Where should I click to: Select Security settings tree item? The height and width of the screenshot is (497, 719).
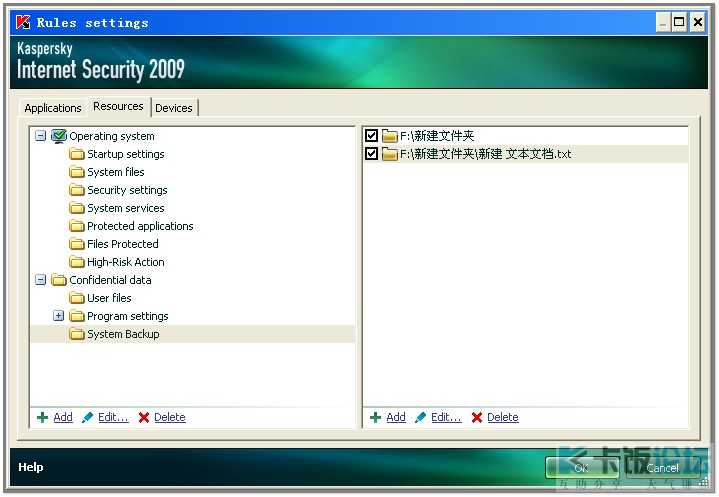click(x=127, y=190)
